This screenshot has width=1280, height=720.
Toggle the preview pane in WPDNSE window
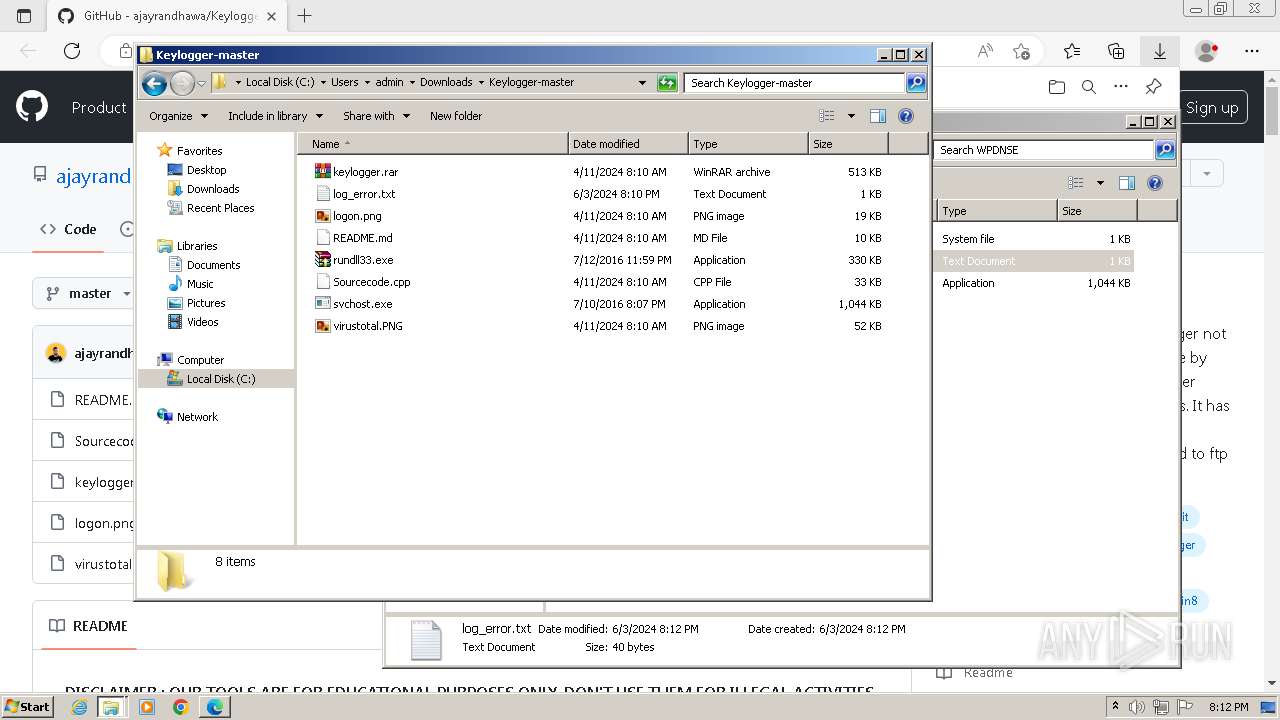[1127, 183]
